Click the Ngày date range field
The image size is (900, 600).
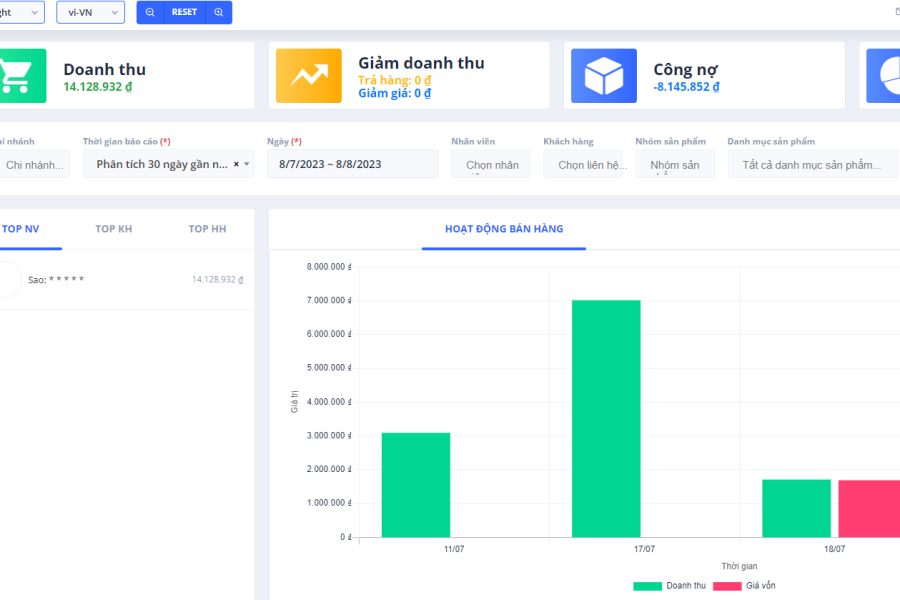point(352,164)
